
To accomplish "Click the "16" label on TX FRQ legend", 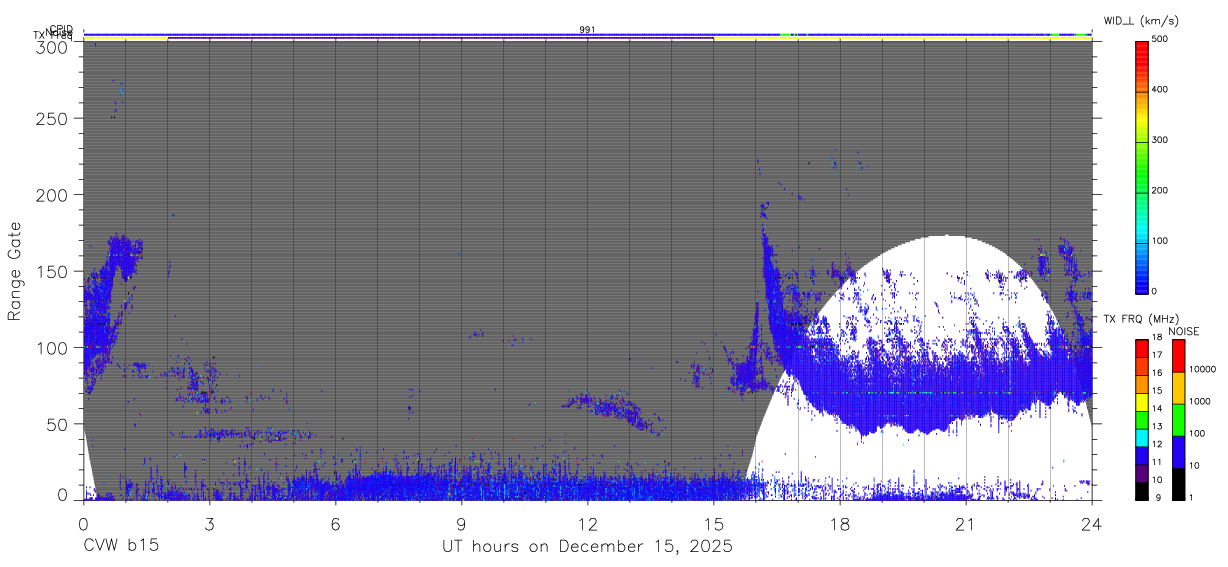I will point(1157,374).
